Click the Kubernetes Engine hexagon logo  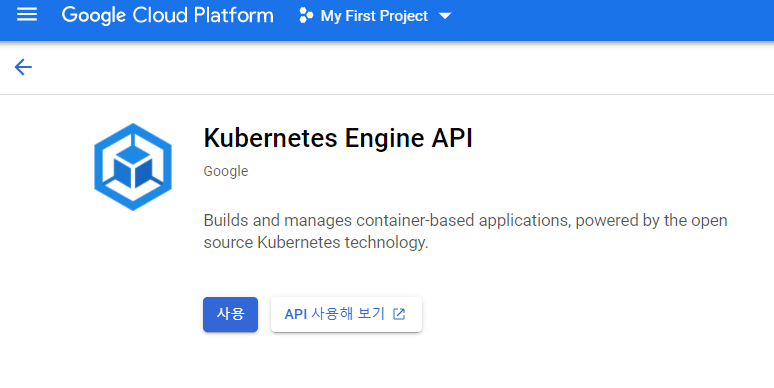[133, 167]
